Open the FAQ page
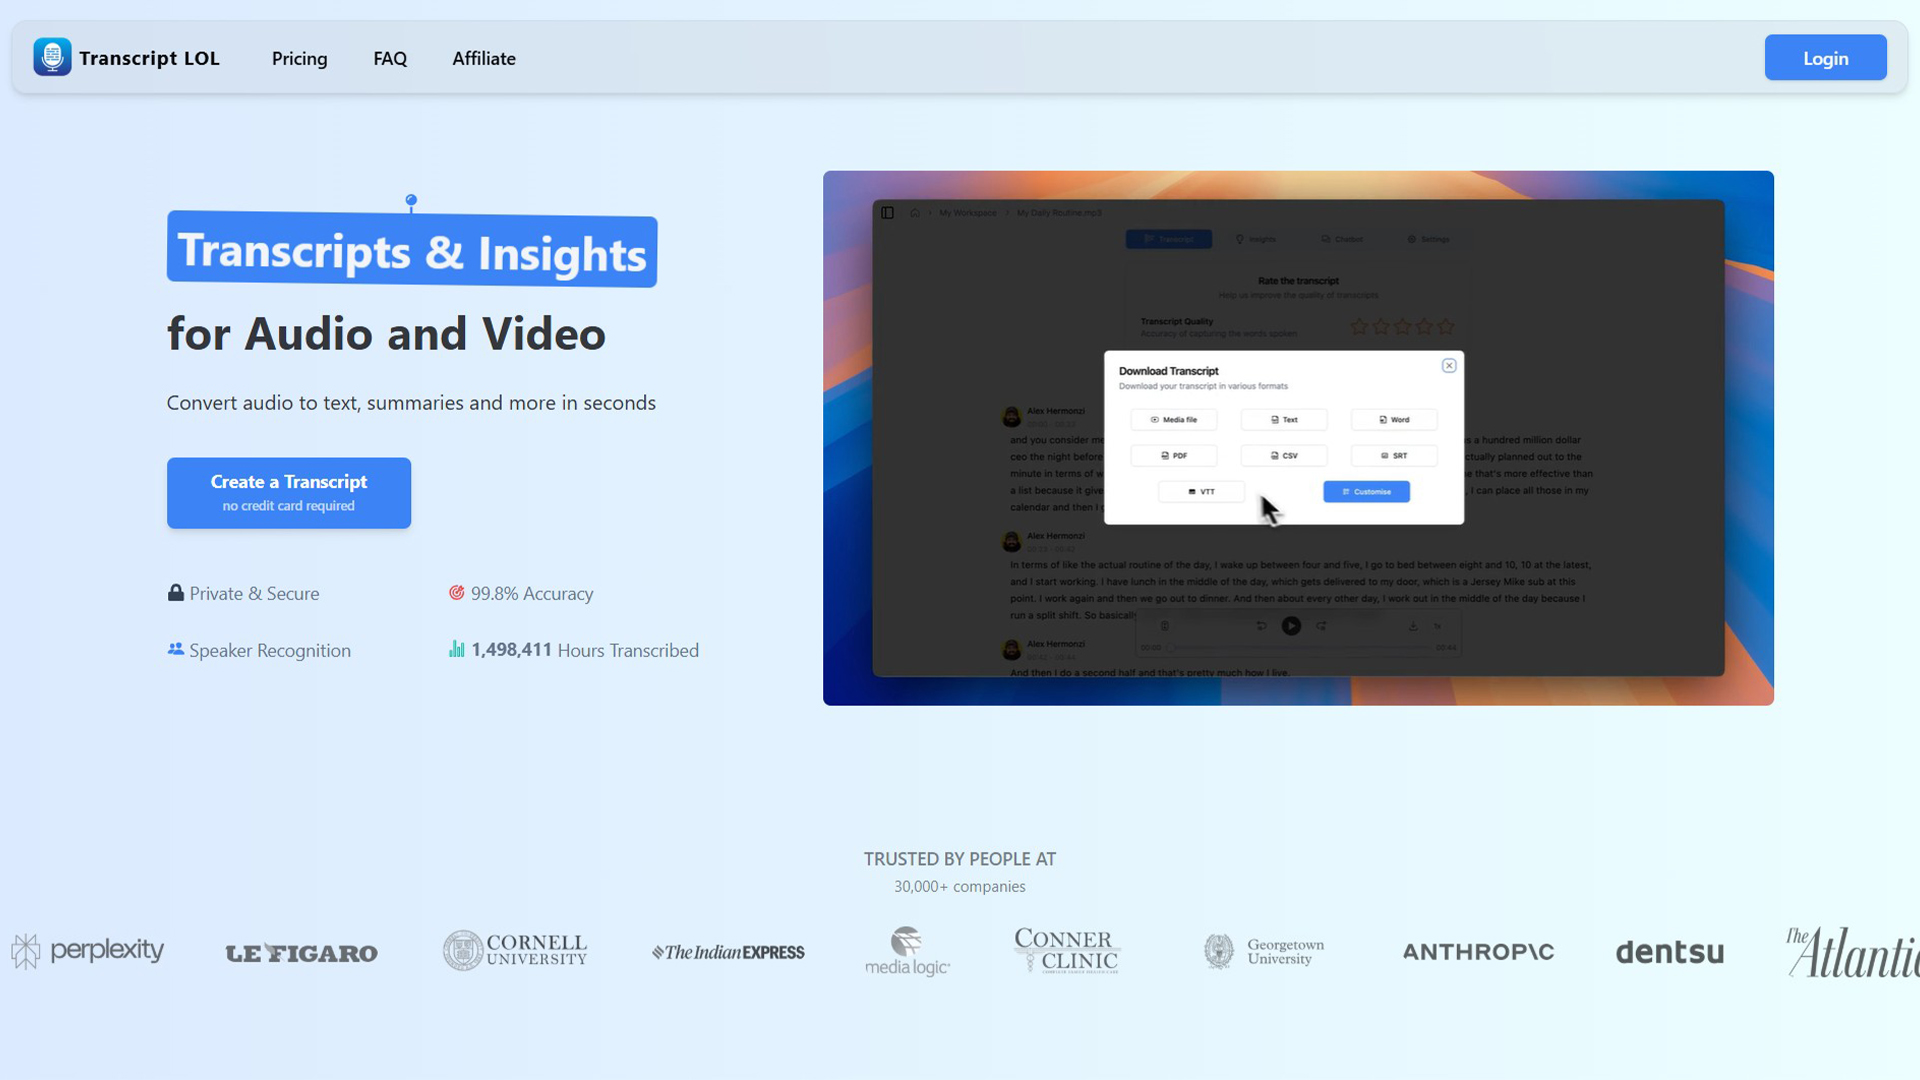Image resolution: width=1920 pixels, height=1080 pixels. [390, 58]
